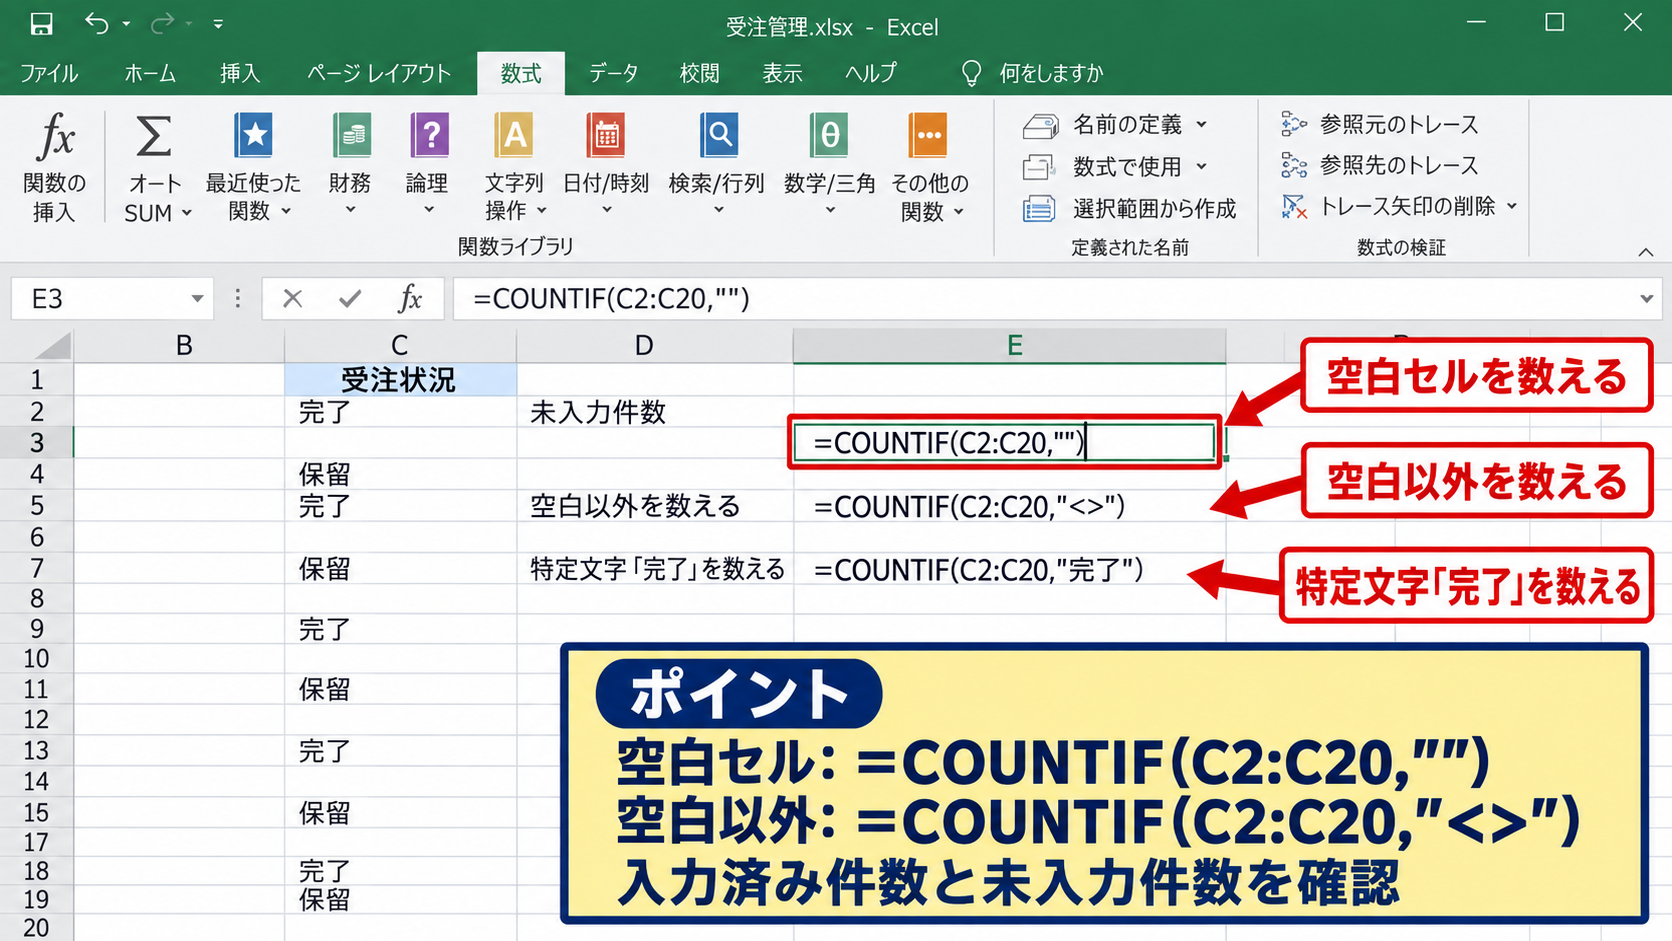Collapse the ribbon with the up chevron
Screen dimensions: 1672x941
[x=1646, y=252]
